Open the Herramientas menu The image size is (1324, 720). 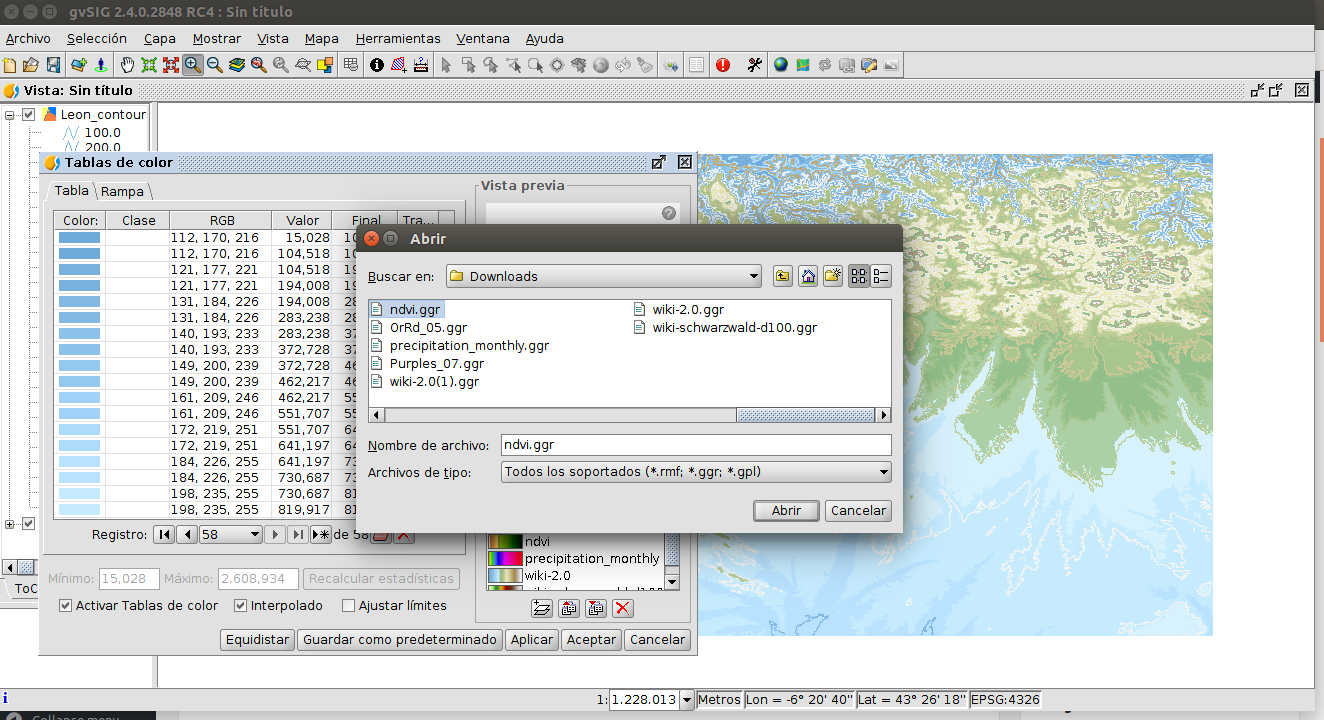coord(398,39)
